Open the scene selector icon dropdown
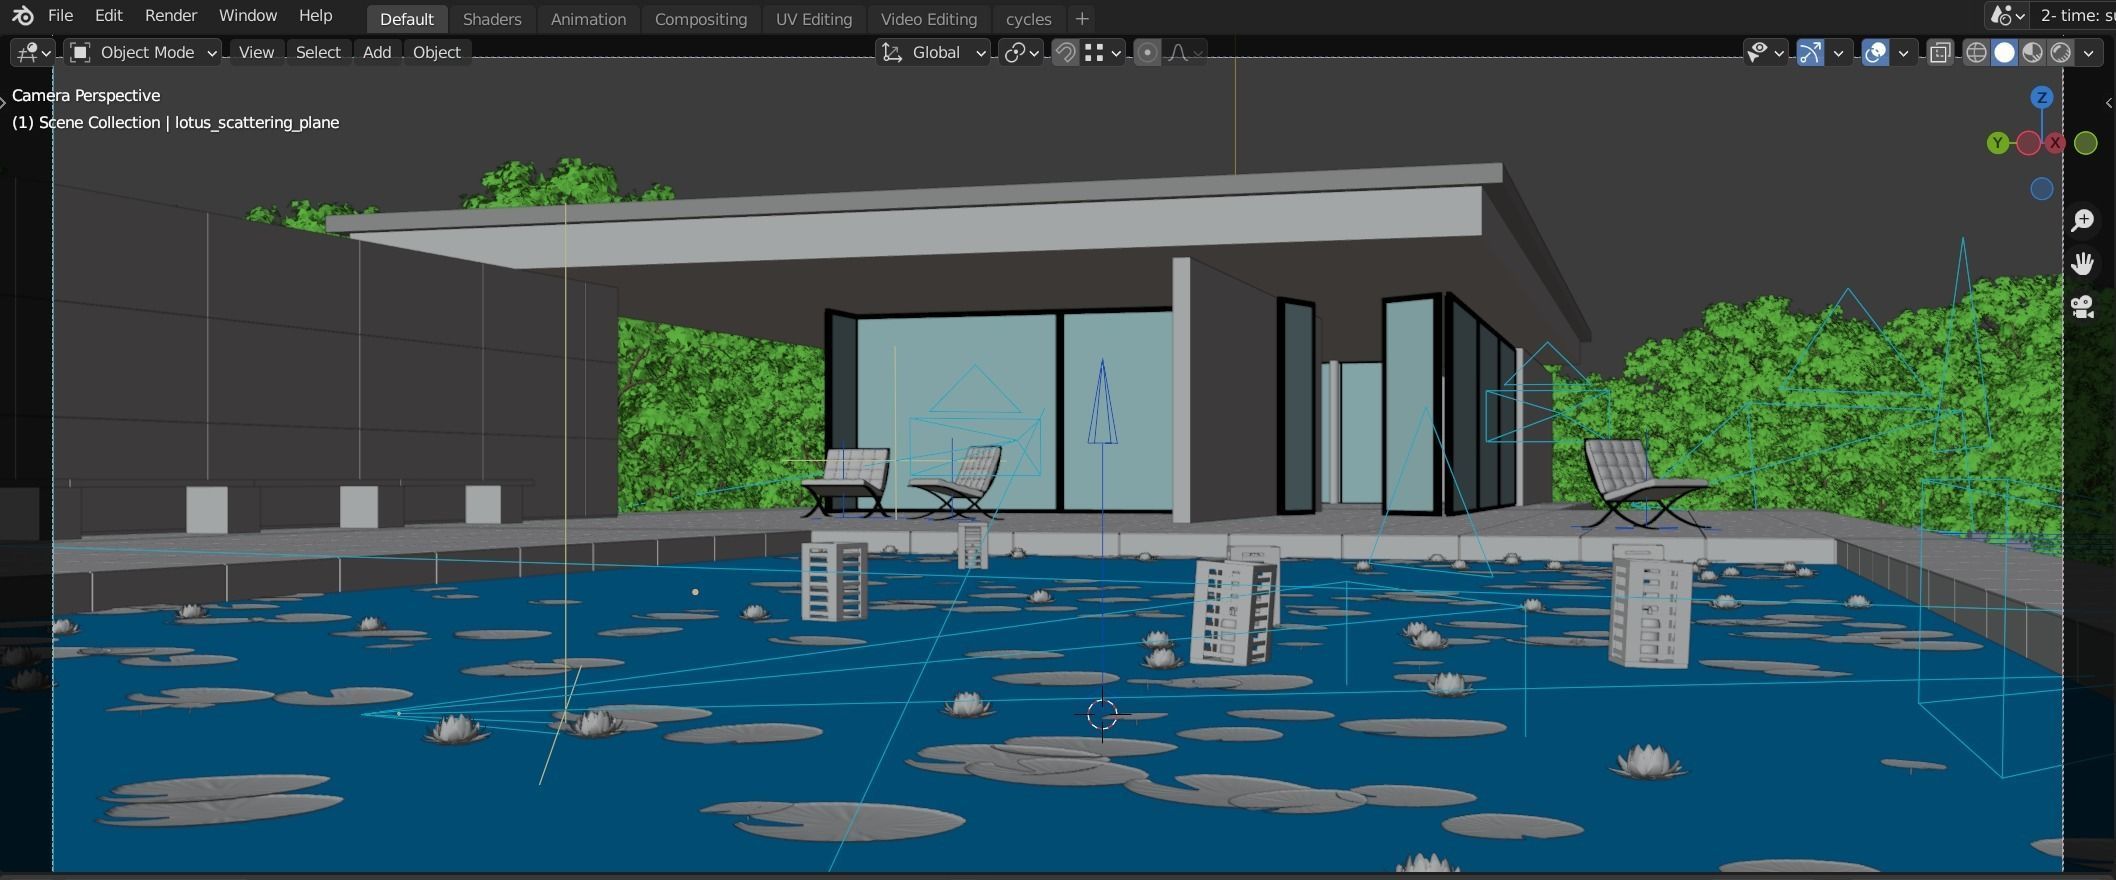This screenshot has width=2116, height=880. click(2008, 16)
